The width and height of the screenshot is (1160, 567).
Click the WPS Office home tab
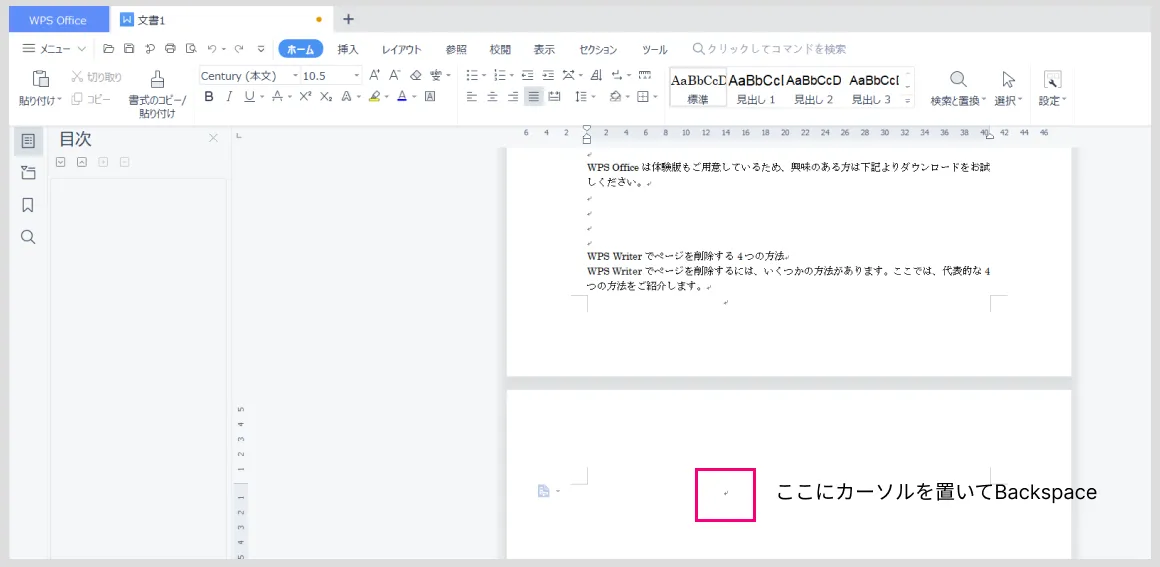58,20
